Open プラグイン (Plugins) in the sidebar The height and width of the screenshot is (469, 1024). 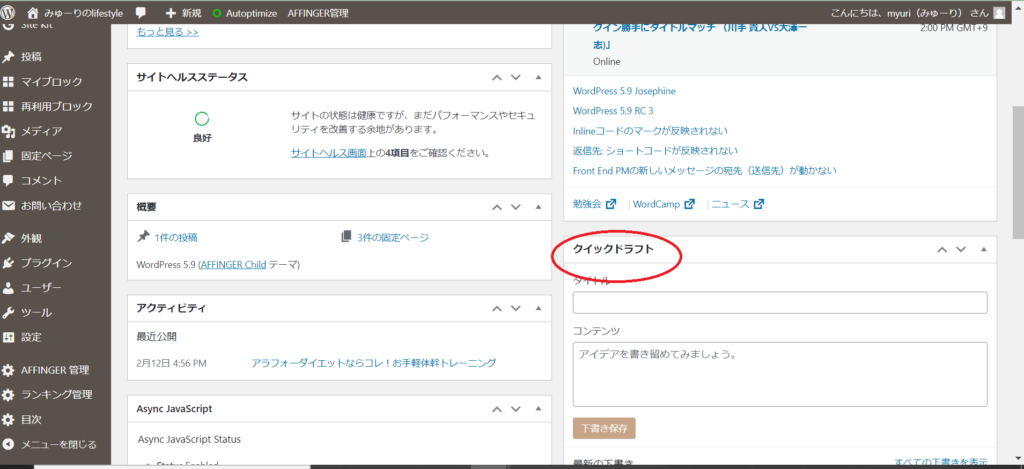tap(46, 263)
